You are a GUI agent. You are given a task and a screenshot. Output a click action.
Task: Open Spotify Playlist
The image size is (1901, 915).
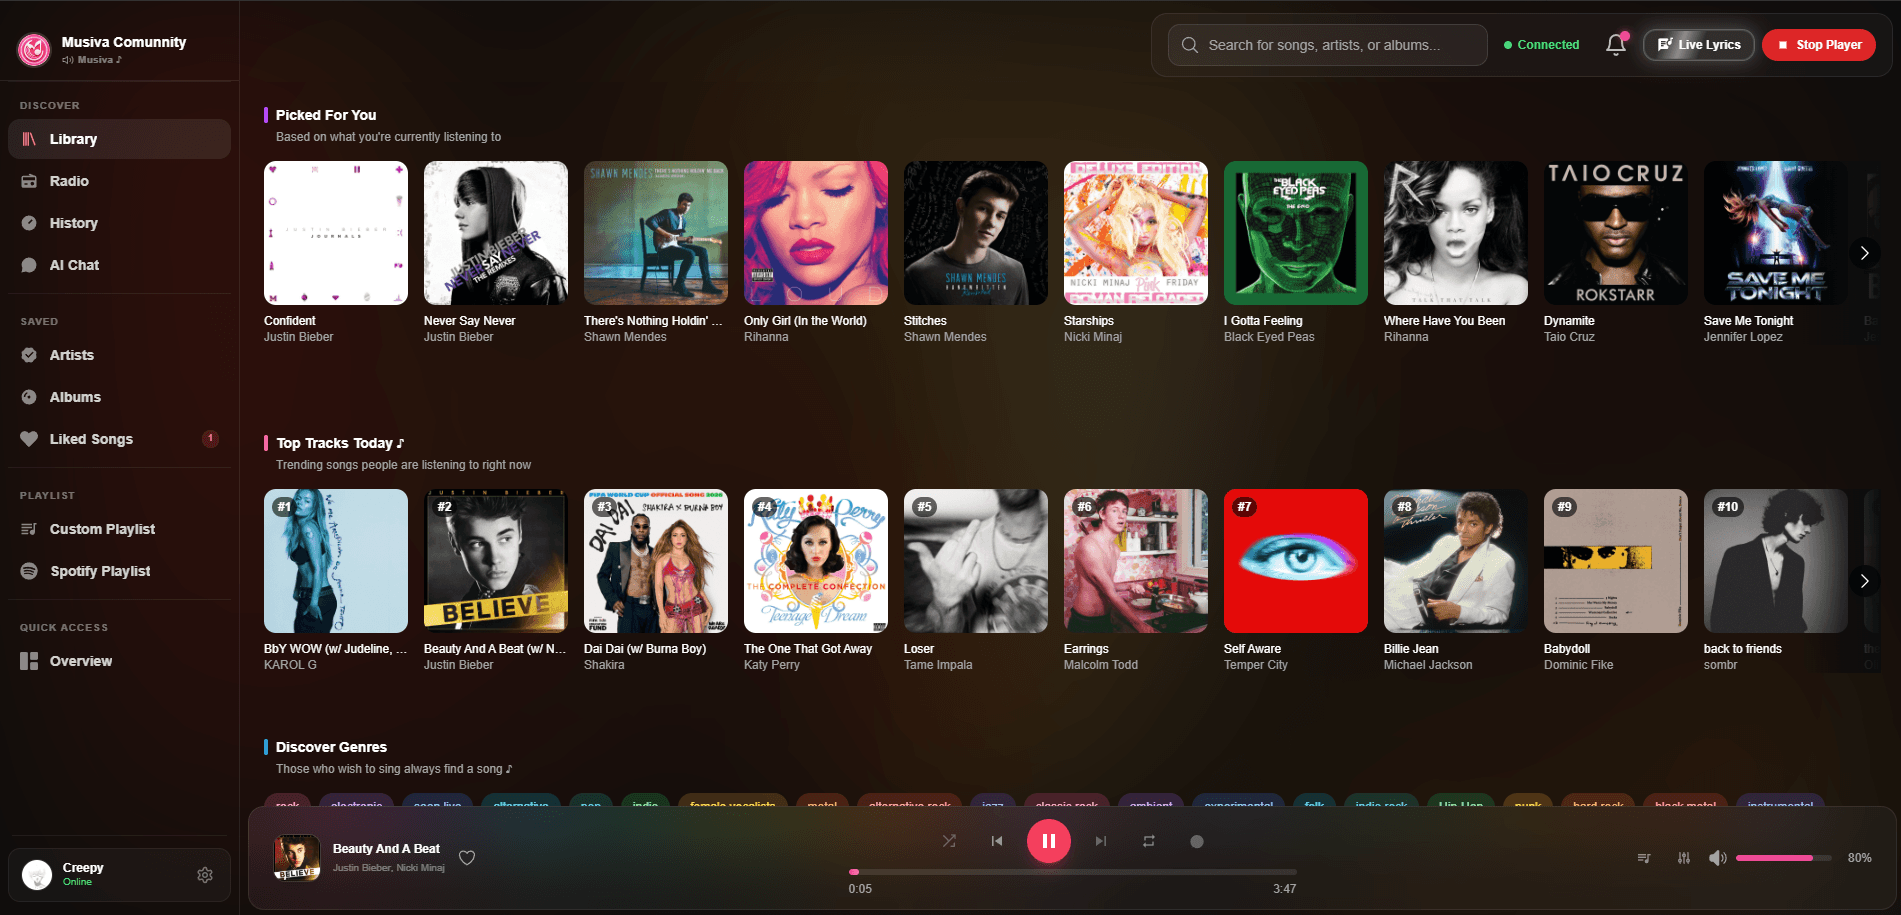point(119,571)
